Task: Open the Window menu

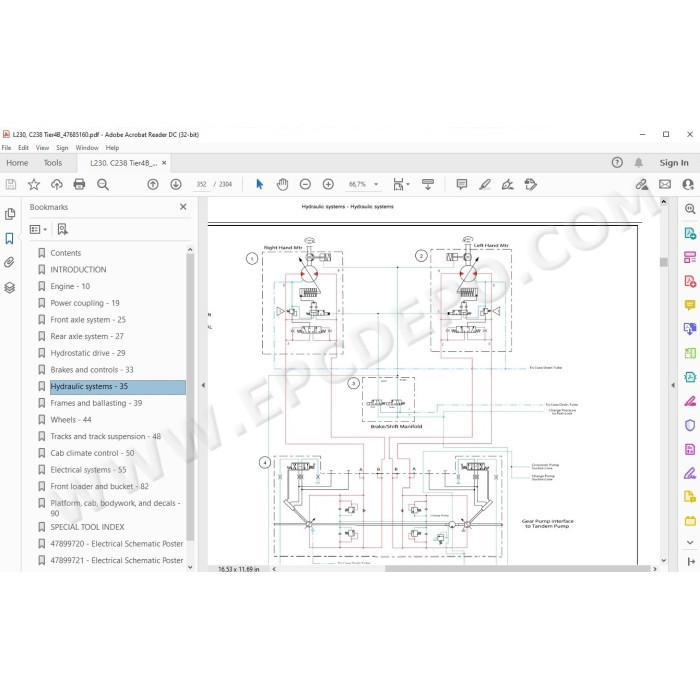Action: click(87, 148)
